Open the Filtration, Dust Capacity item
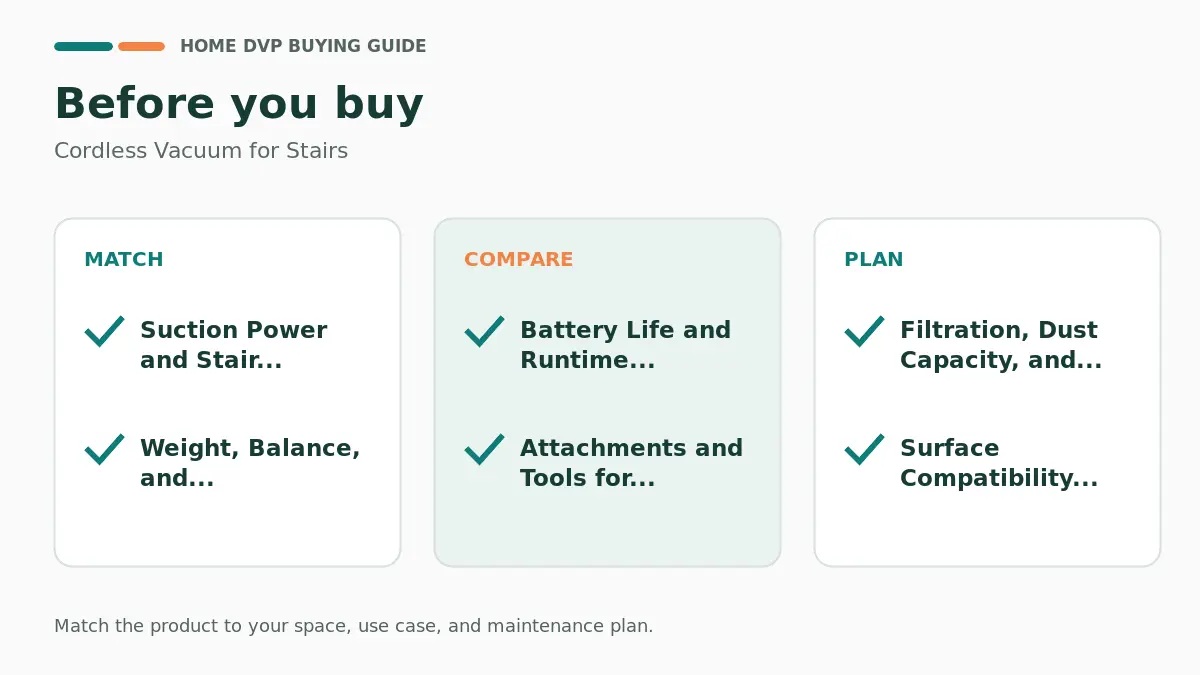The image size is (1200, 675). pyautogui.click(x=1001, y=345)
